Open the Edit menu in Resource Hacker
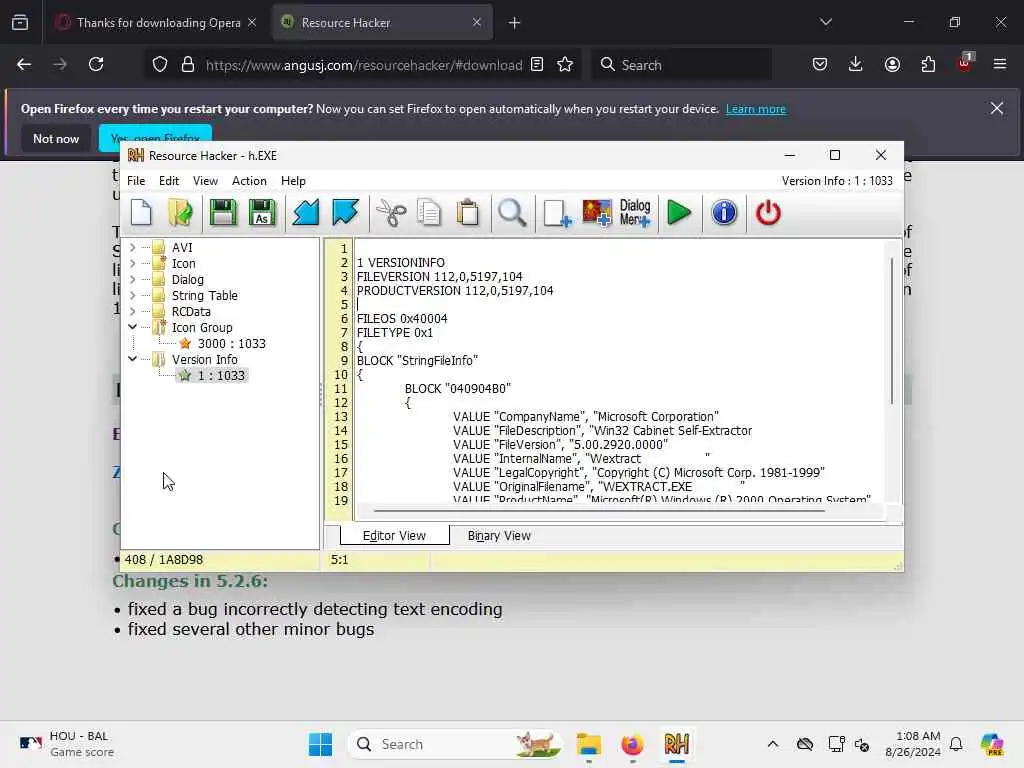Image resolution: width=1024 pixels, height=768 pixels. click(168, 181)
